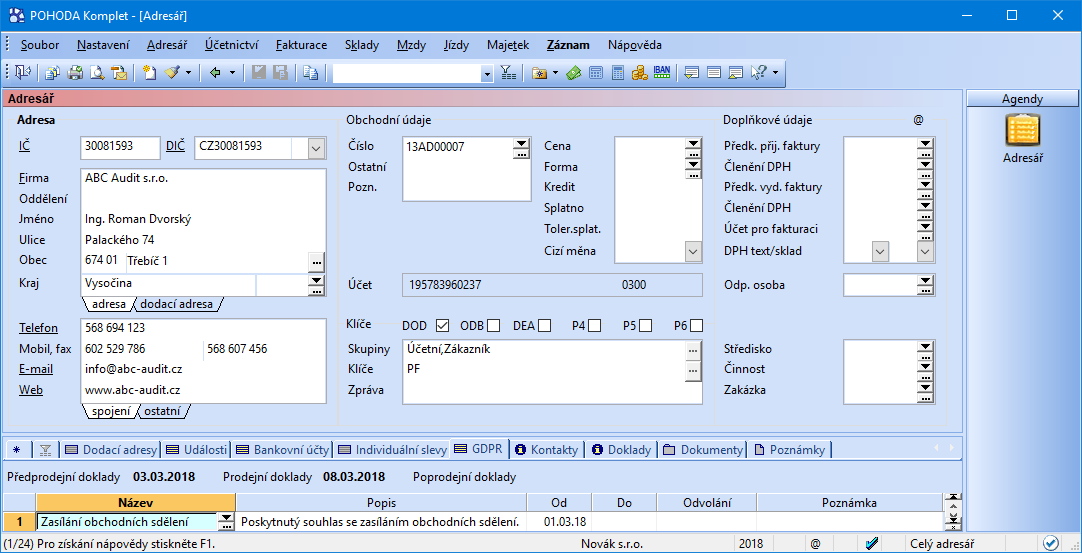Click the back arrow toolbar icon
The height and width of the screenshot is (553, 1082).
click(x=215, y=72)
